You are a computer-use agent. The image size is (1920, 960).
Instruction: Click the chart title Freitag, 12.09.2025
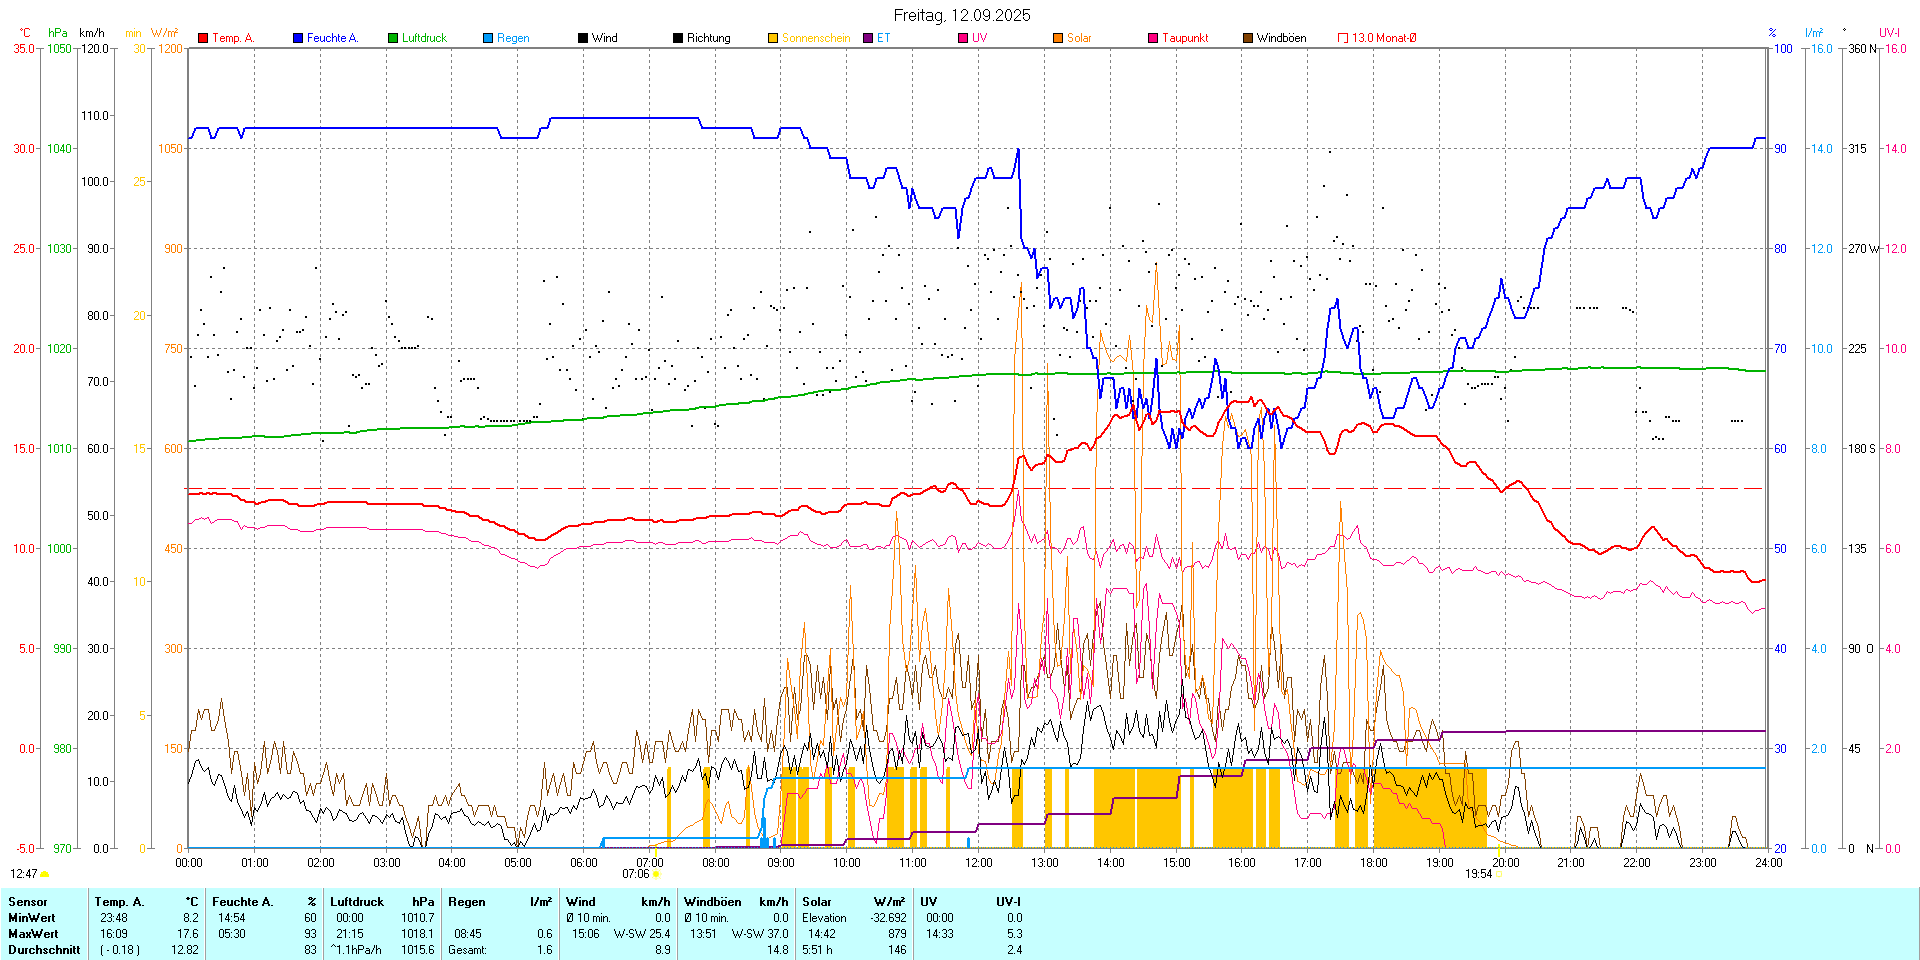pyautogui.click(x=961, y=15)
